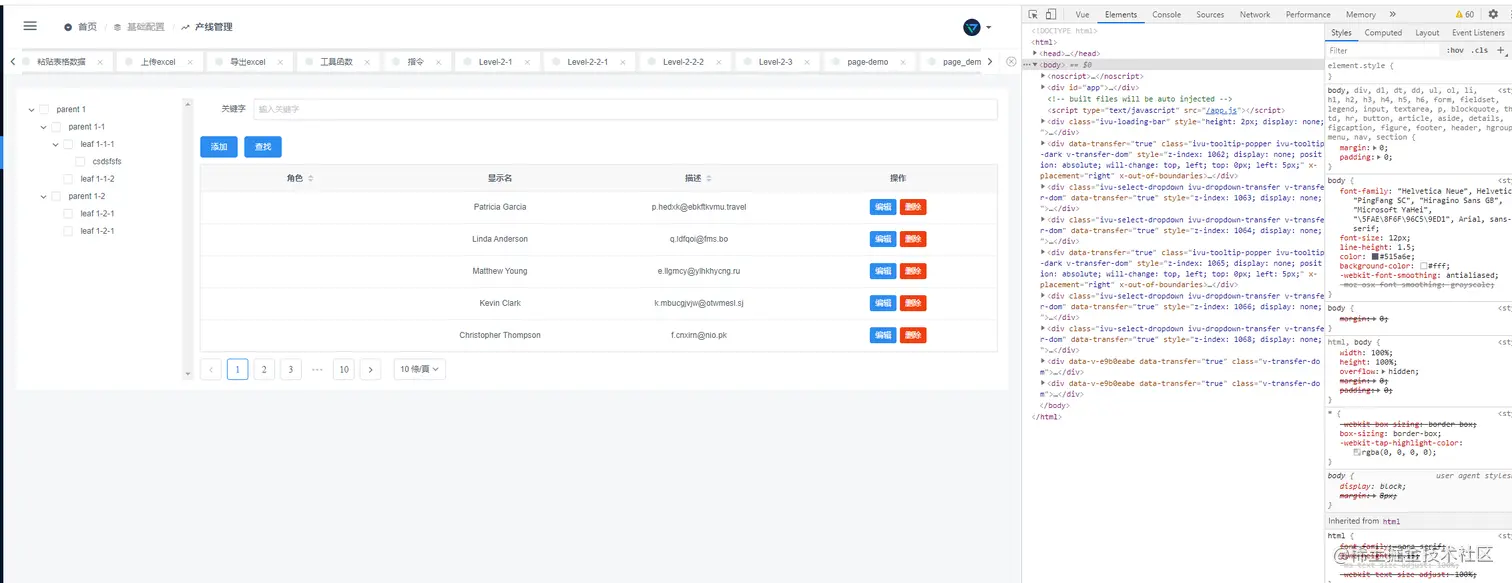
Task: Close the page-demo tab with its x
Action: point(902,62)
